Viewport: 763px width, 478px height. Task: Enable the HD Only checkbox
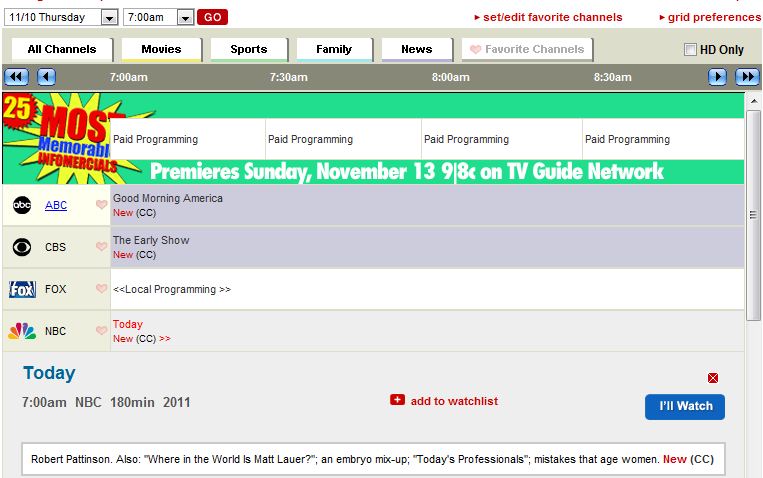[x=690, y=50]
